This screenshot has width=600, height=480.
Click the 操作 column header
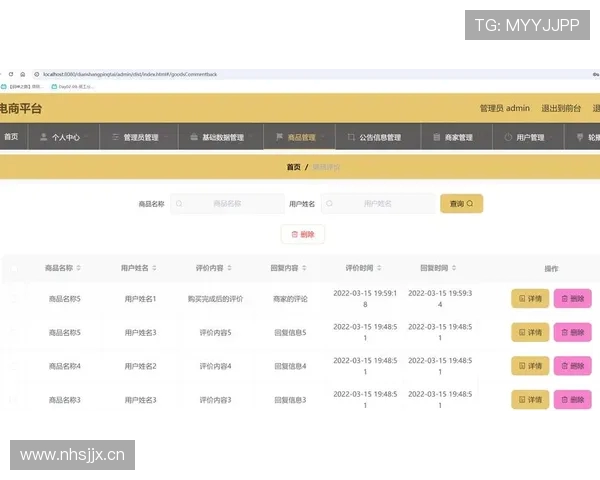point(551,269)
